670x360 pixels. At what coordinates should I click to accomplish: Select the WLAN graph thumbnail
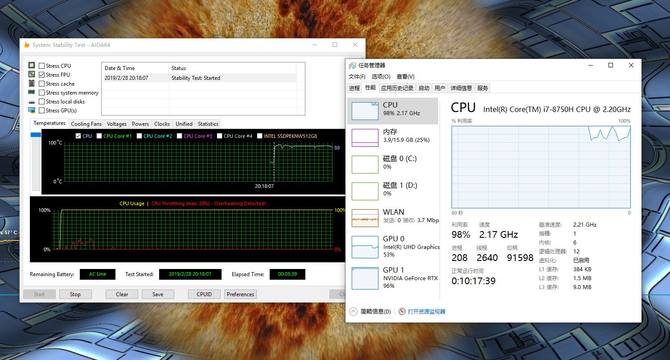[x=364, y=218]
